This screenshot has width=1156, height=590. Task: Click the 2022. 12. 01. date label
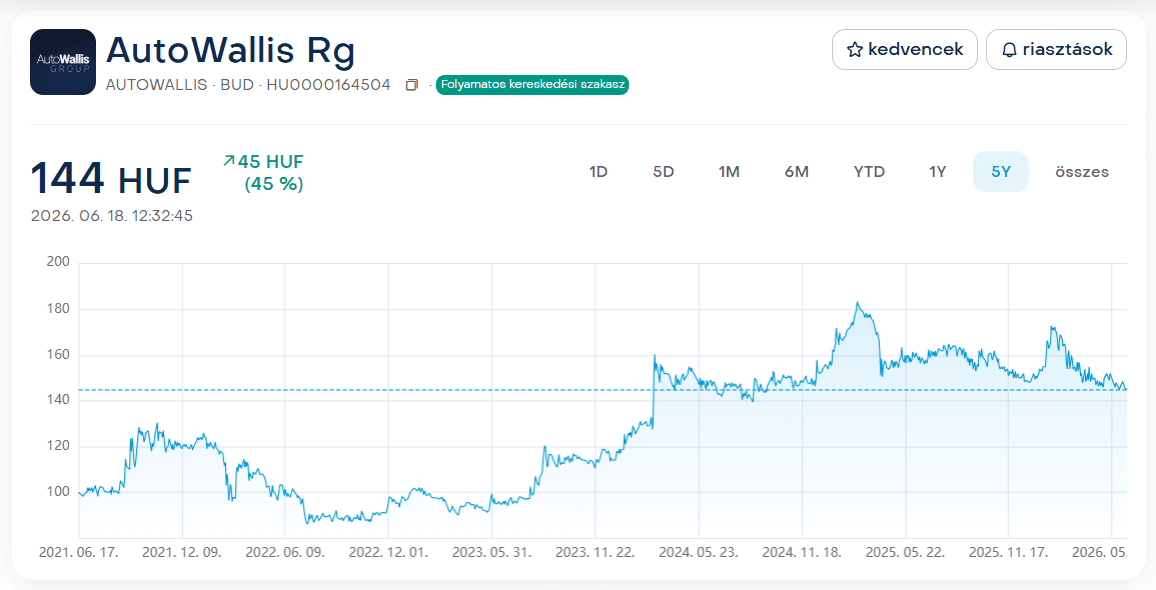(x=388, y=552)
